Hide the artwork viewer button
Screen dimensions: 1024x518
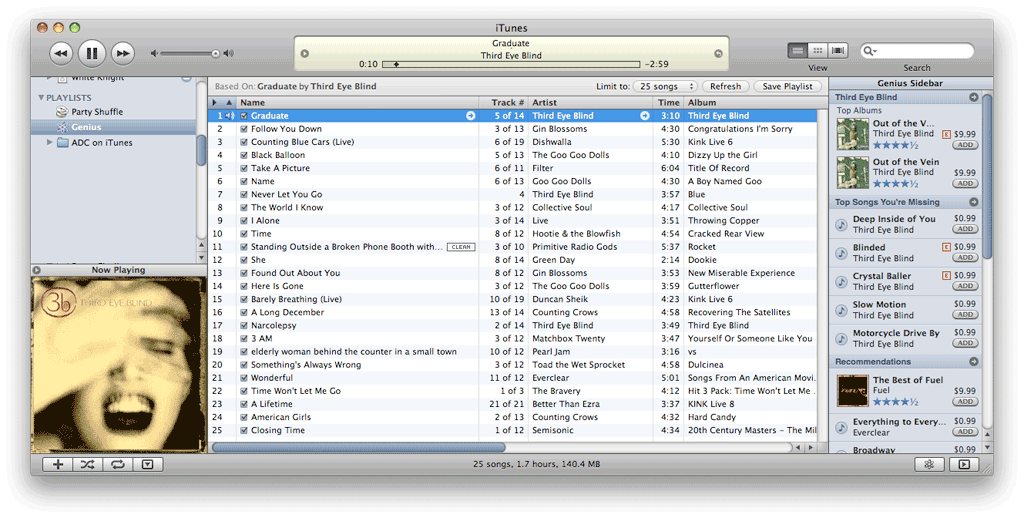[148, 464]
